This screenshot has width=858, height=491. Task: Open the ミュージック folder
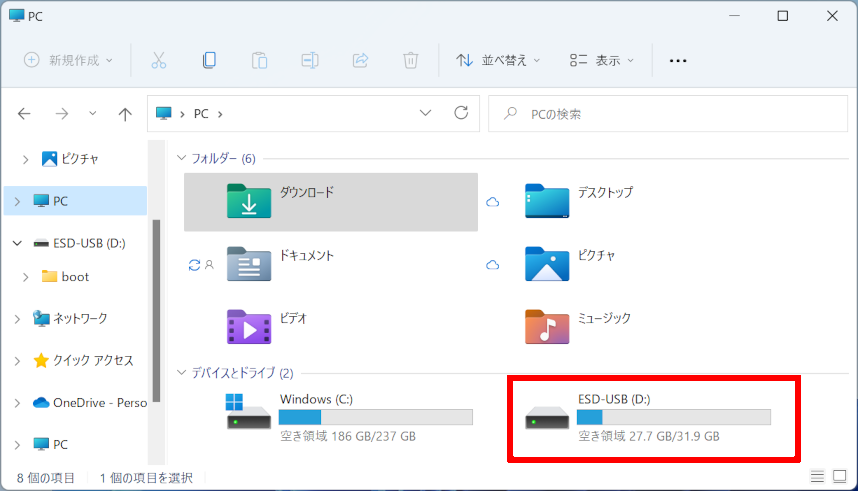click(x=603, y=327)
